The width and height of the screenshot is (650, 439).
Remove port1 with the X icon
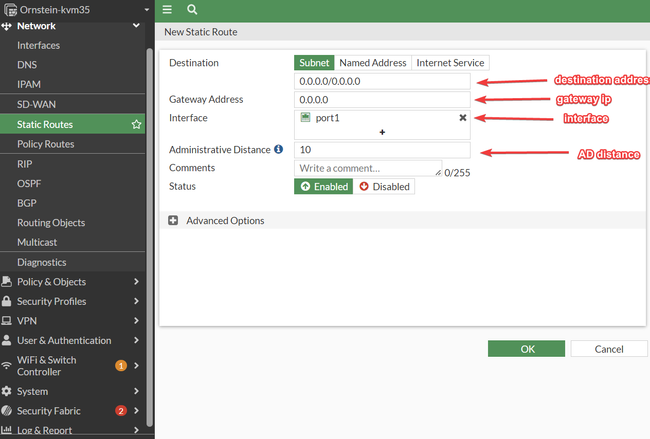click(463, 118)
